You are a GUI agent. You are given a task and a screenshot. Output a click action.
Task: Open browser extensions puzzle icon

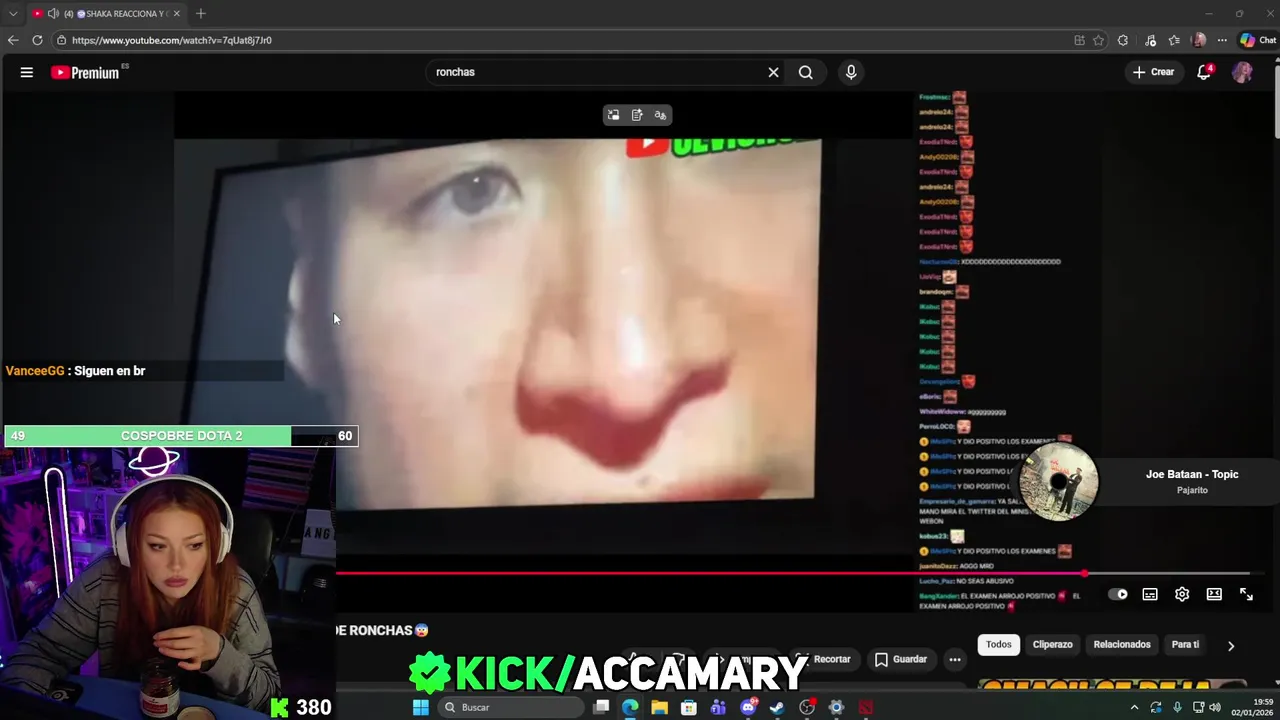click(x=1123, y=40)
